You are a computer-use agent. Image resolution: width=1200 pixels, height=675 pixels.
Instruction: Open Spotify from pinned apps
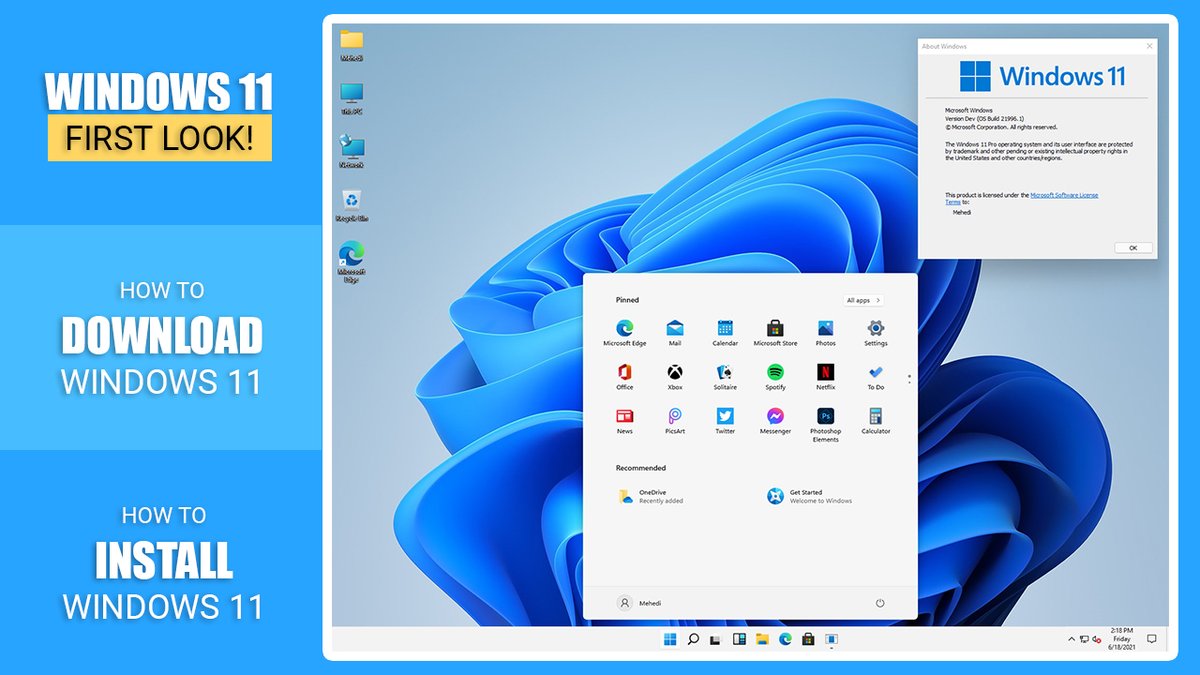tap(775, 376)
